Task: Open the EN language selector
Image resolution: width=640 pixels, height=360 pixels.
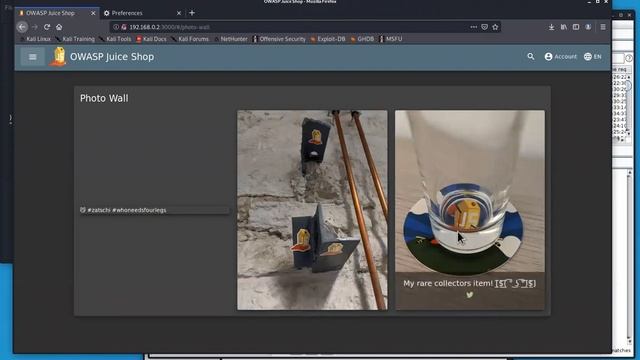Action: (x=593, y=57)
